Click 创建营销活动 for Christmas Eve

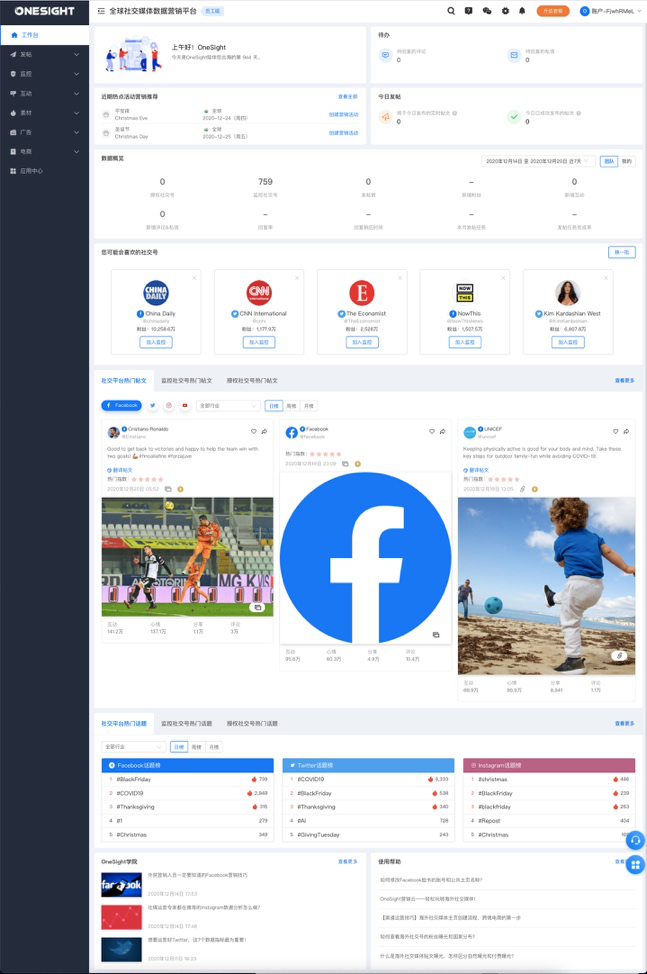[x=343, y=114]
